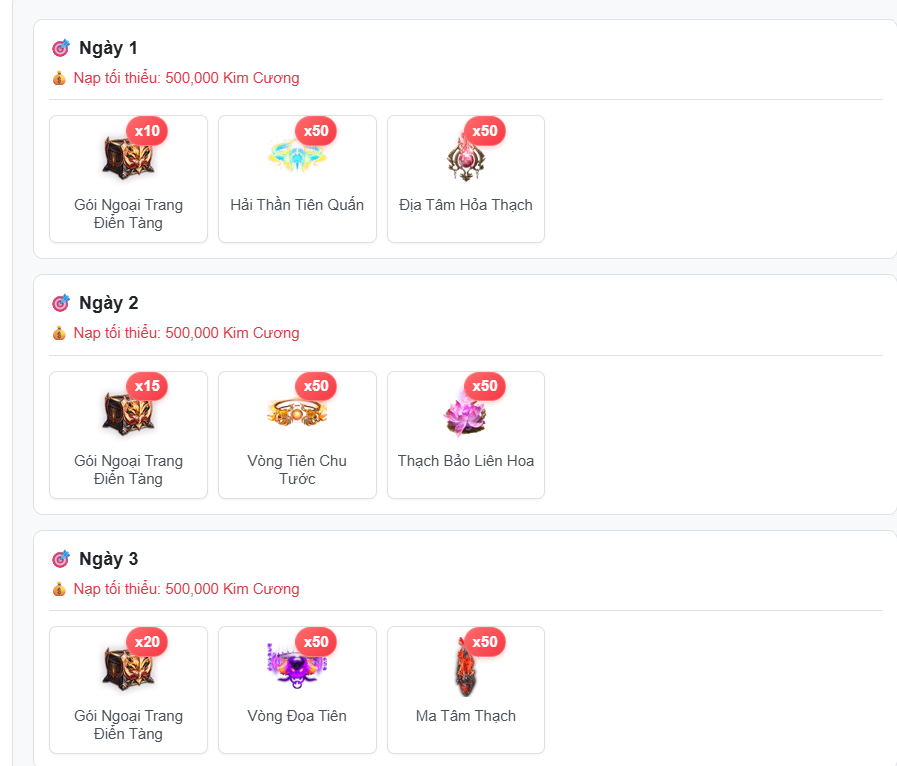897x766 pixels.
Task: Click the Day 3 Gói Ngoại Trang Điển Tàng label
Action: pos(128,725)
